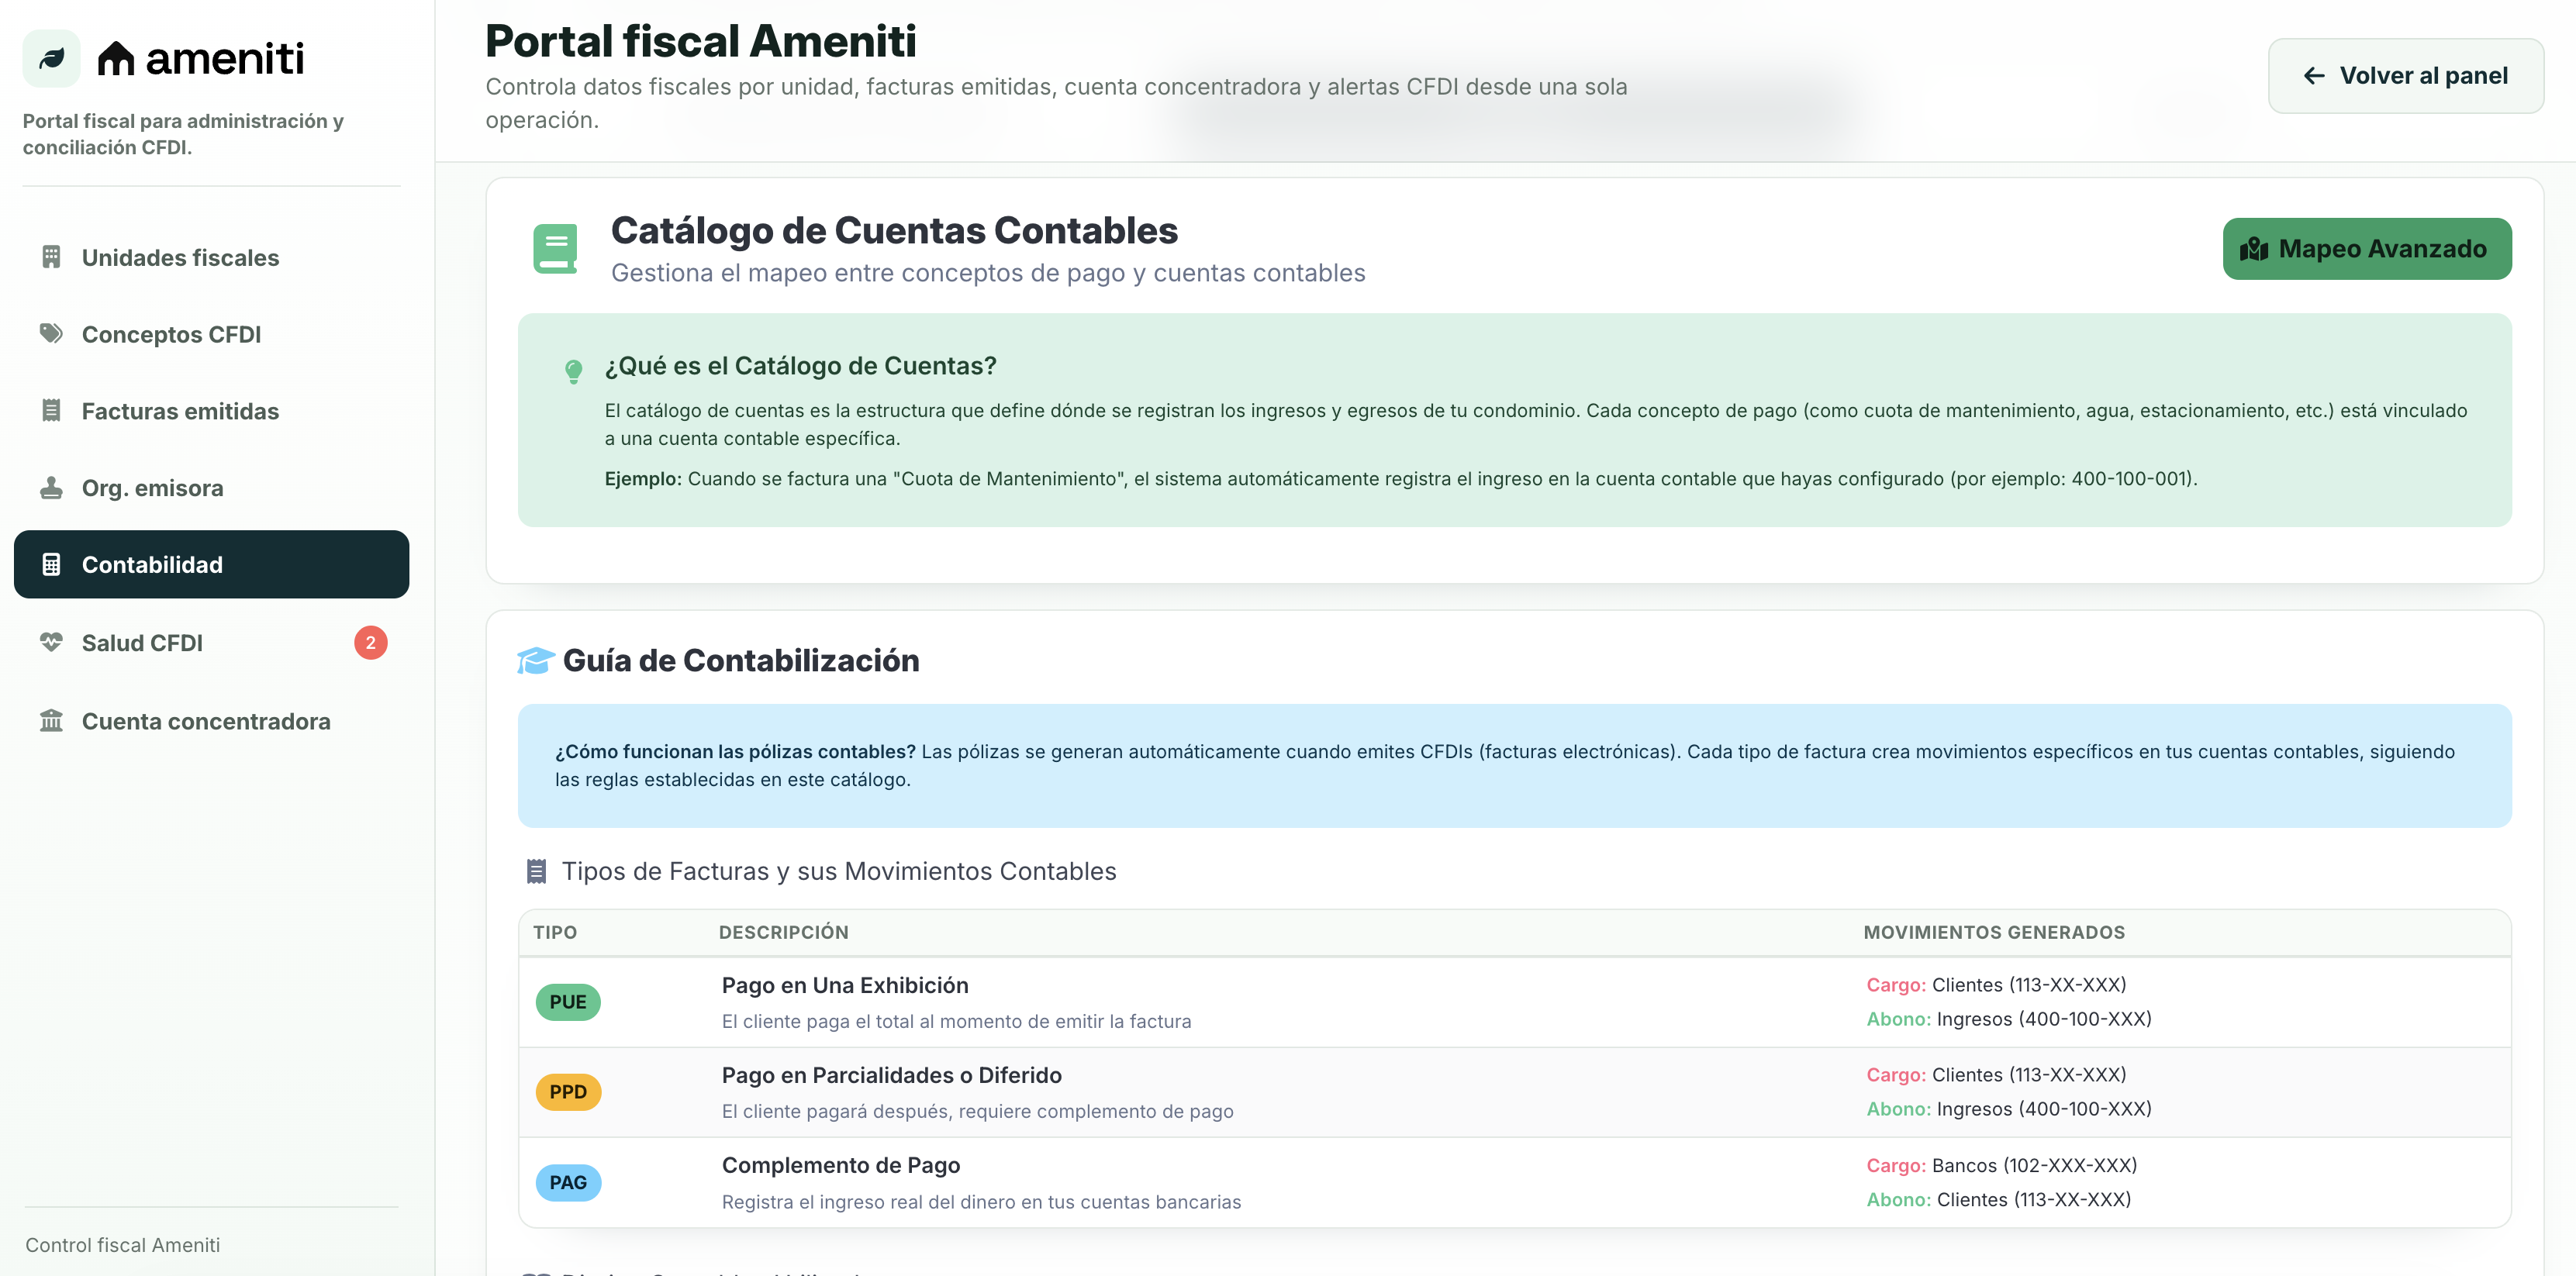Click the 'Complemento de Pago' row title
This screenshot has height=1276, width=2576.
[x=841, y=1165]
